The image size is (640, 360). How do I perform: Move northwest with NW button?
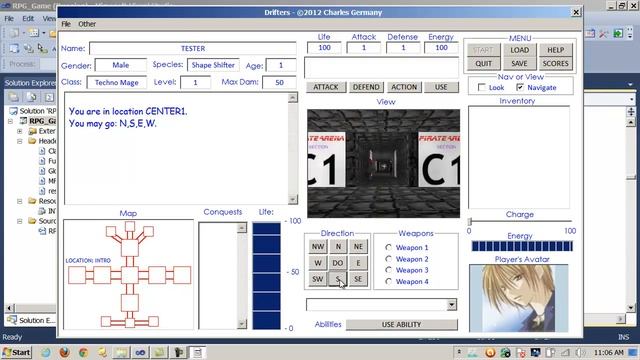click(318, 246)
